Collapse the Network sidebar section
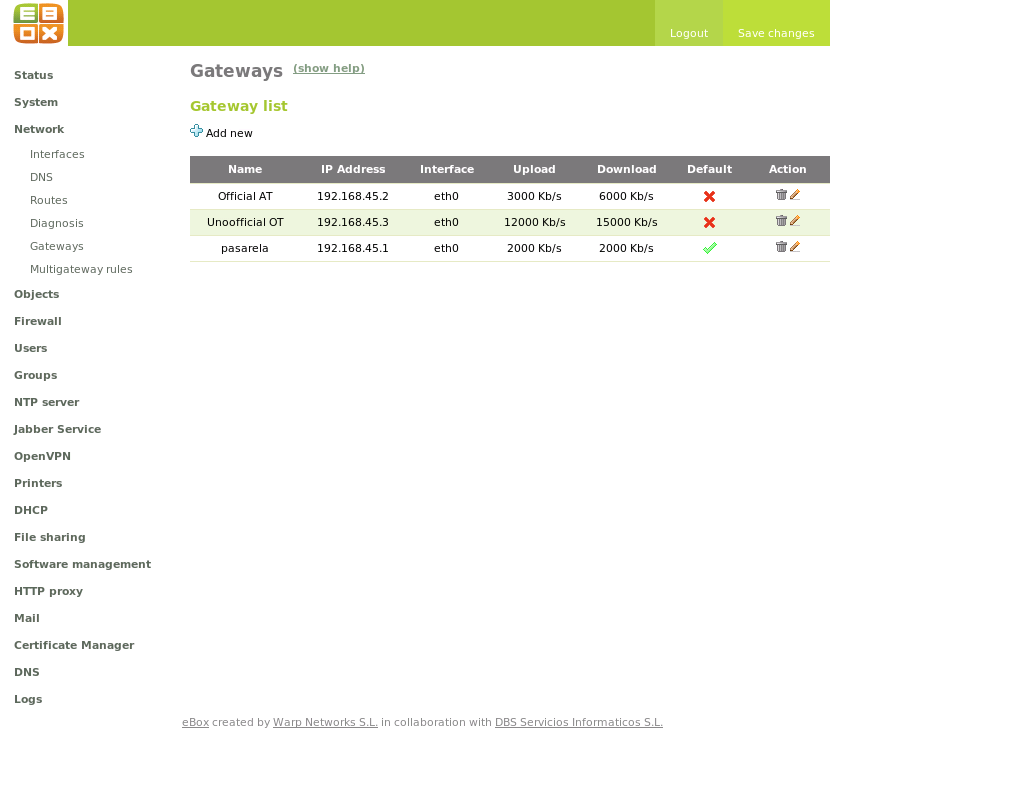Image resolution: width=1020 pixels, height=809 pixels. (x=39, y=130)
